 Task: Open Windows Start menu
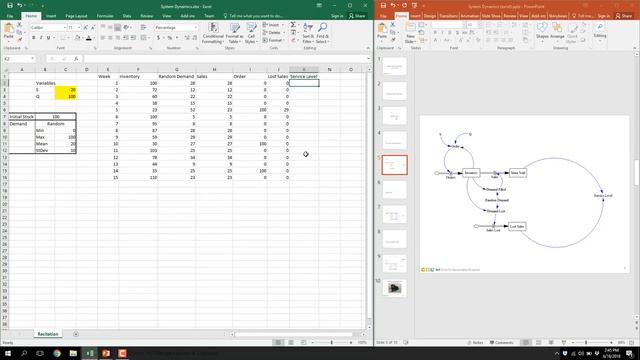point(7,353)
